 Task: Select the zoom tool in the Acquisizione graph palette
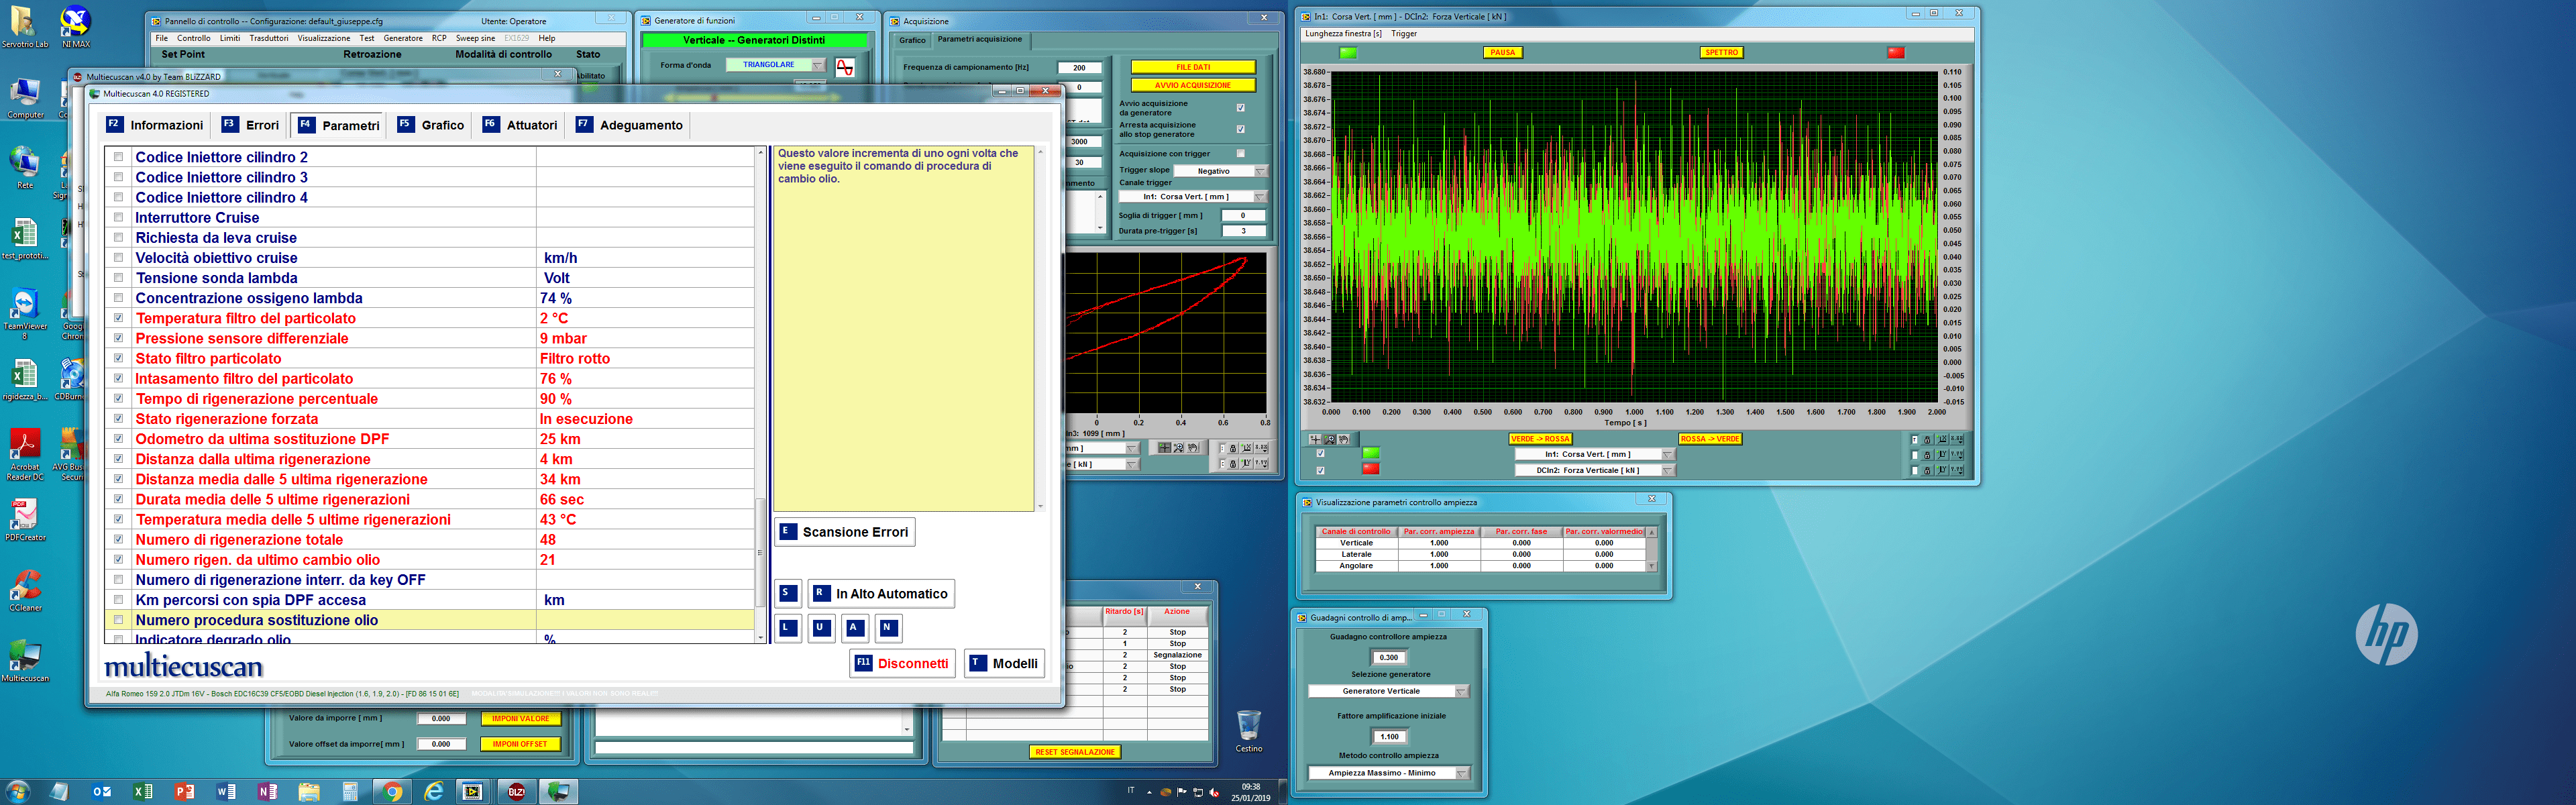tap(1178, 448)
